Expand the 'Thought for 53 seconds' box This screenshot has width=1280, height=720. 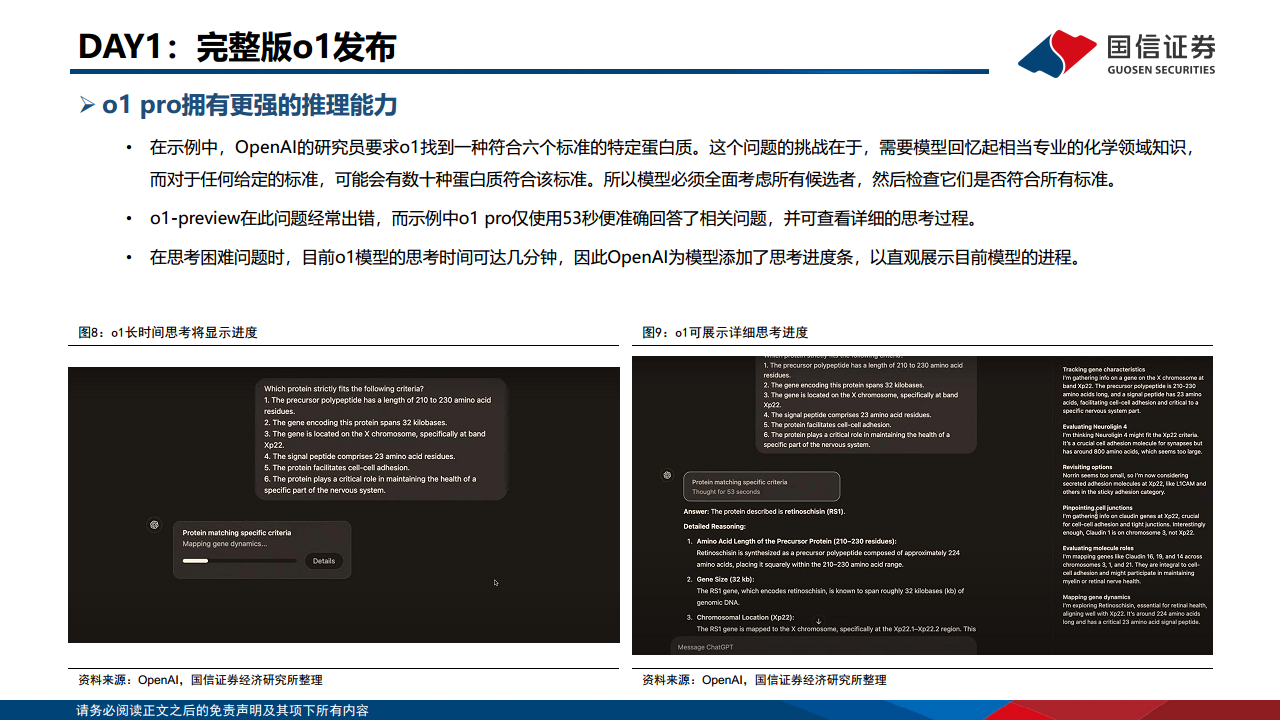(762, 487)
